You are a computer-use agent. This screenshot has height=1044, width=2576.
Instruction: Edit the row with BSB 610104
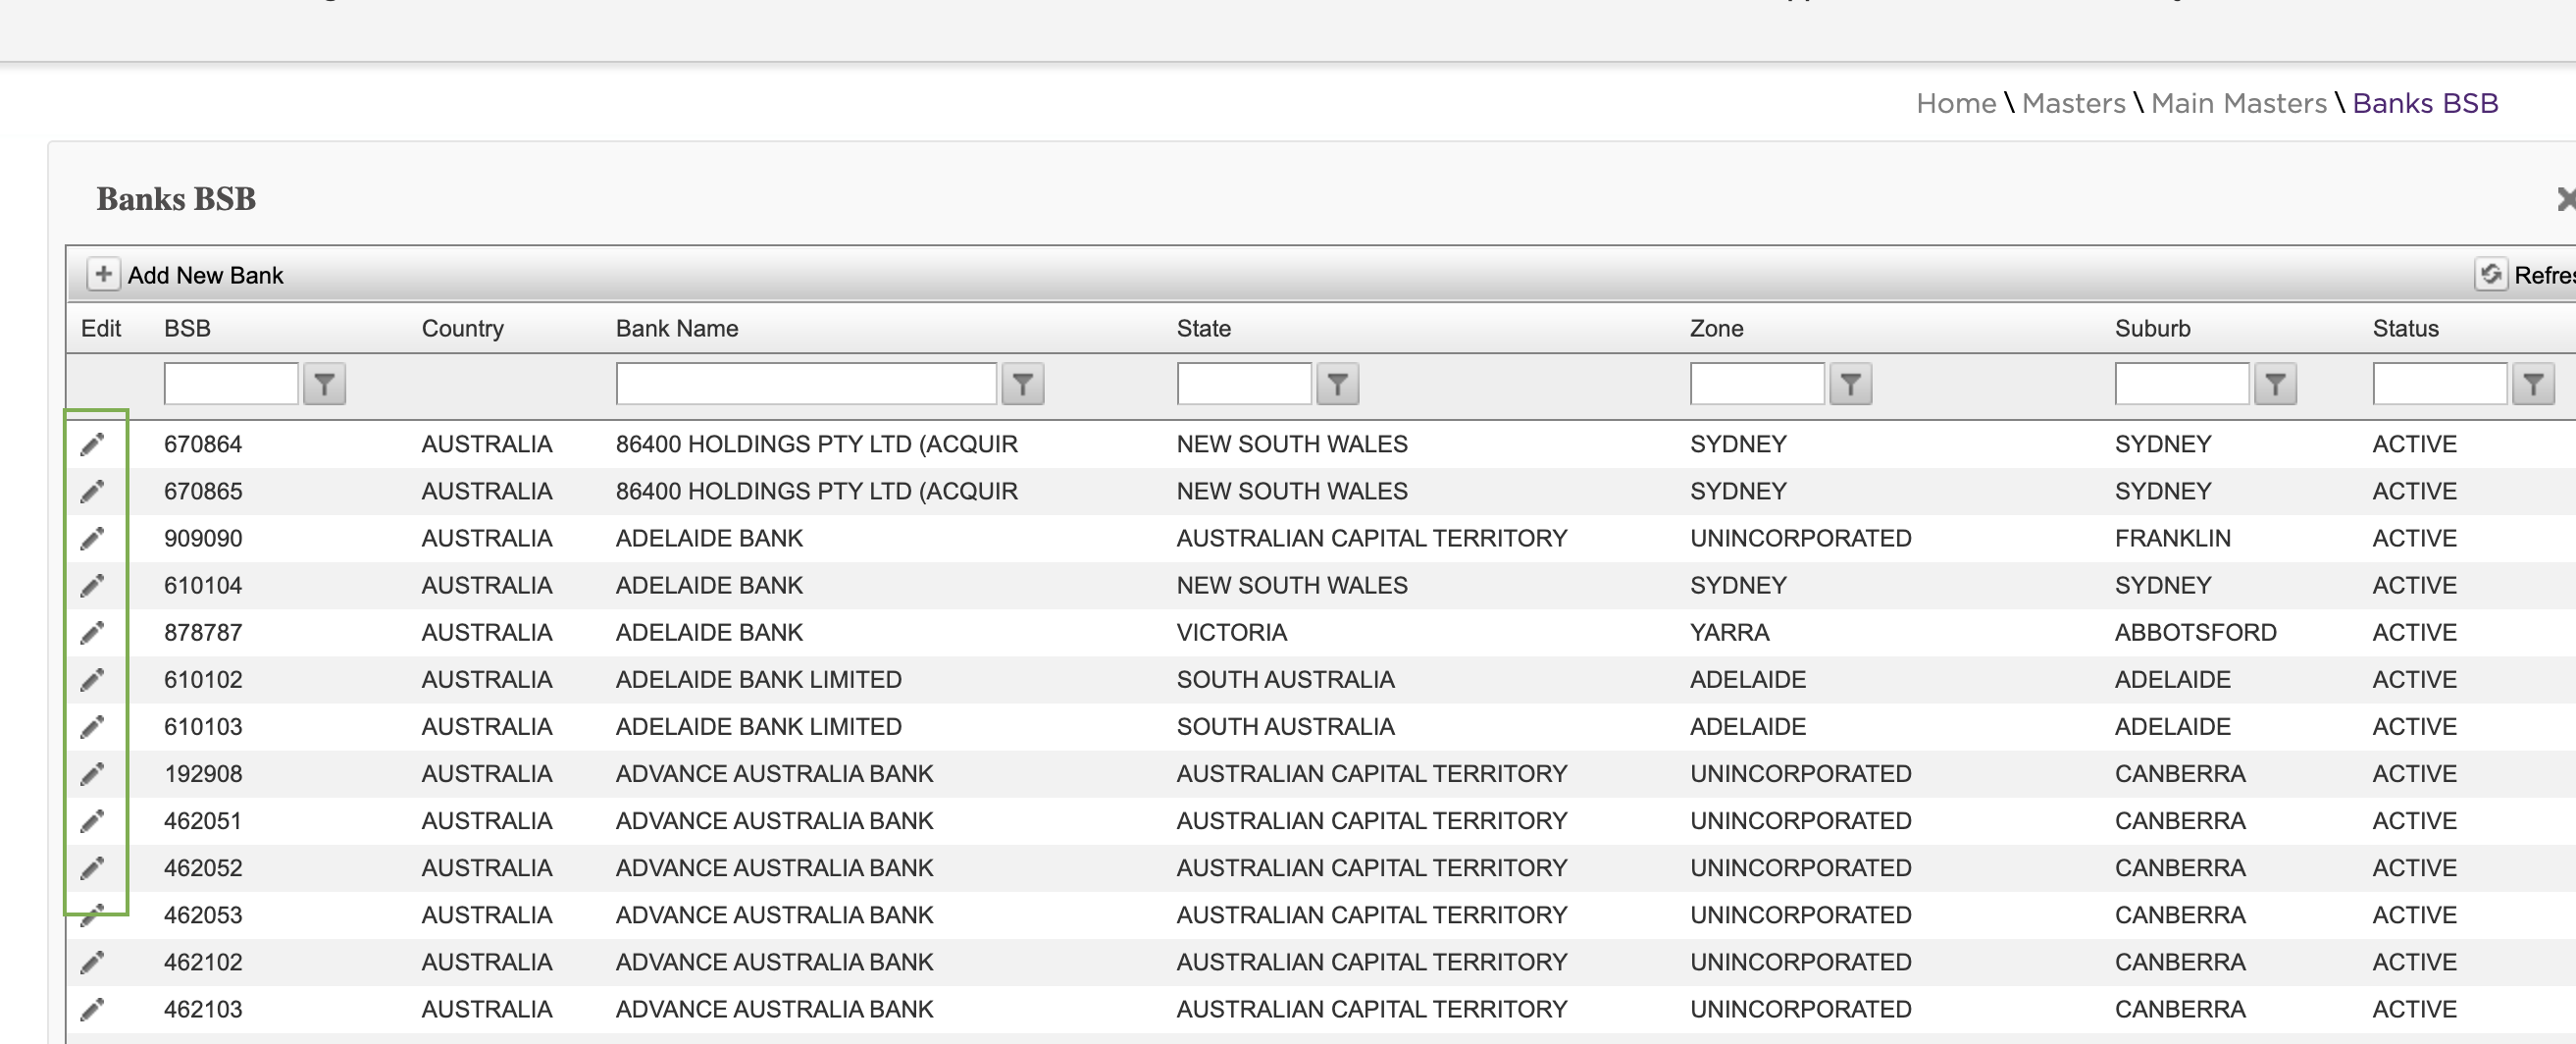click(92, 585)
